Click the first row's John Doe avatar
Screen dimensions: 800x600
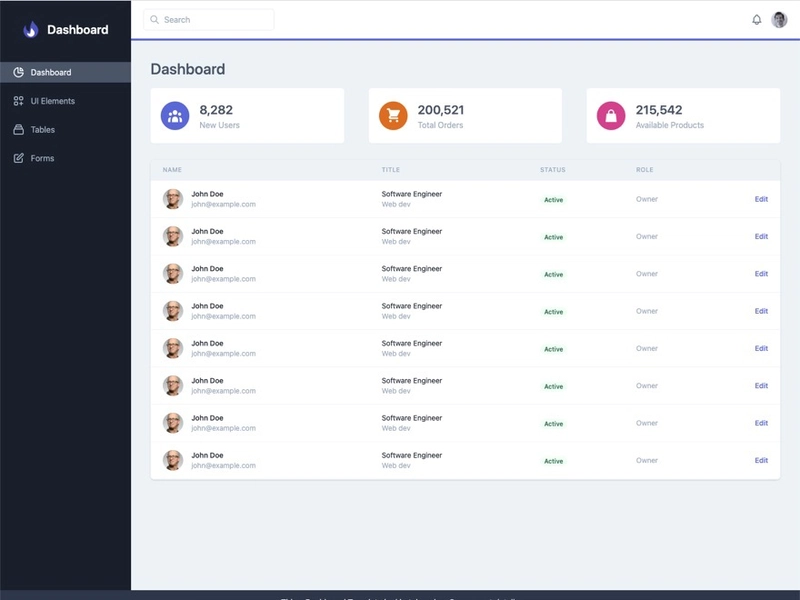coord(173,199)
